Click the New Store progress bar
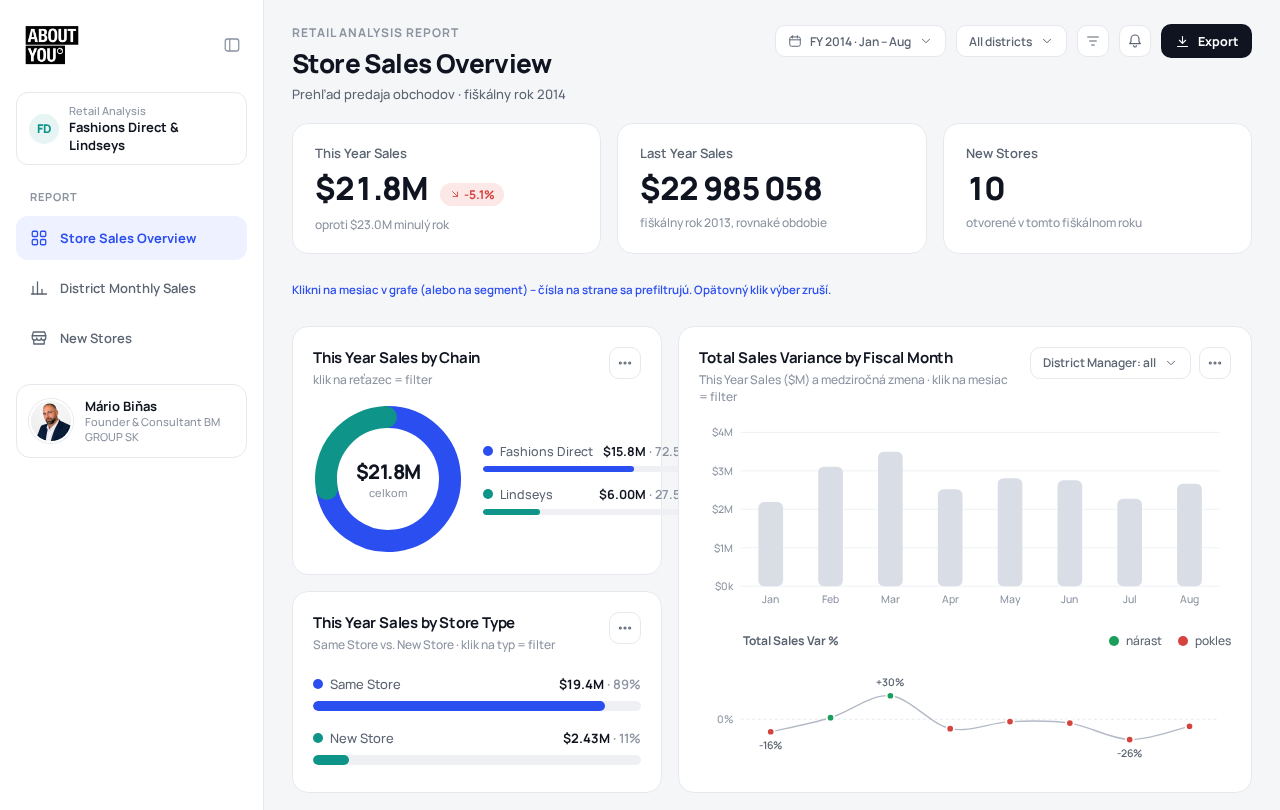The image size is (1280, 810). pos(477,760)
